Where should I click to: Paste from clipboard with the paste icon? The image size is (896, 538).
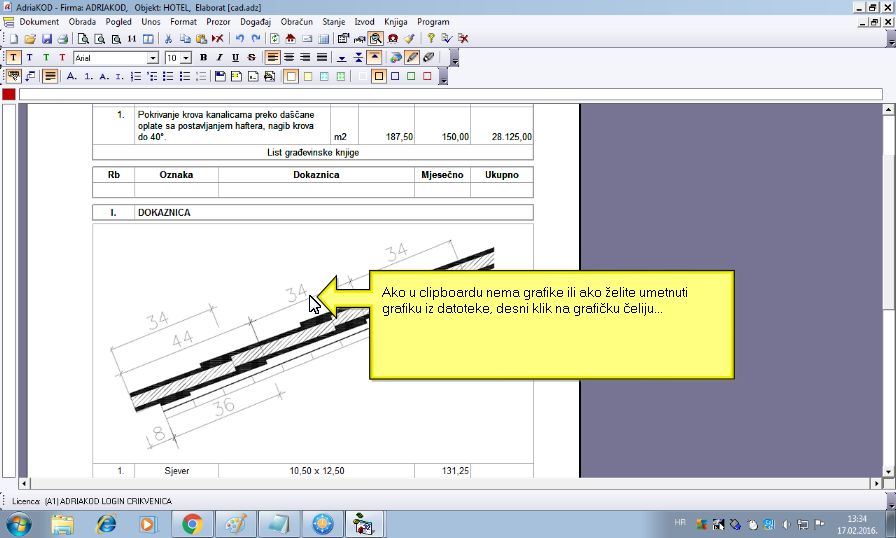click(x=201, y=39)
